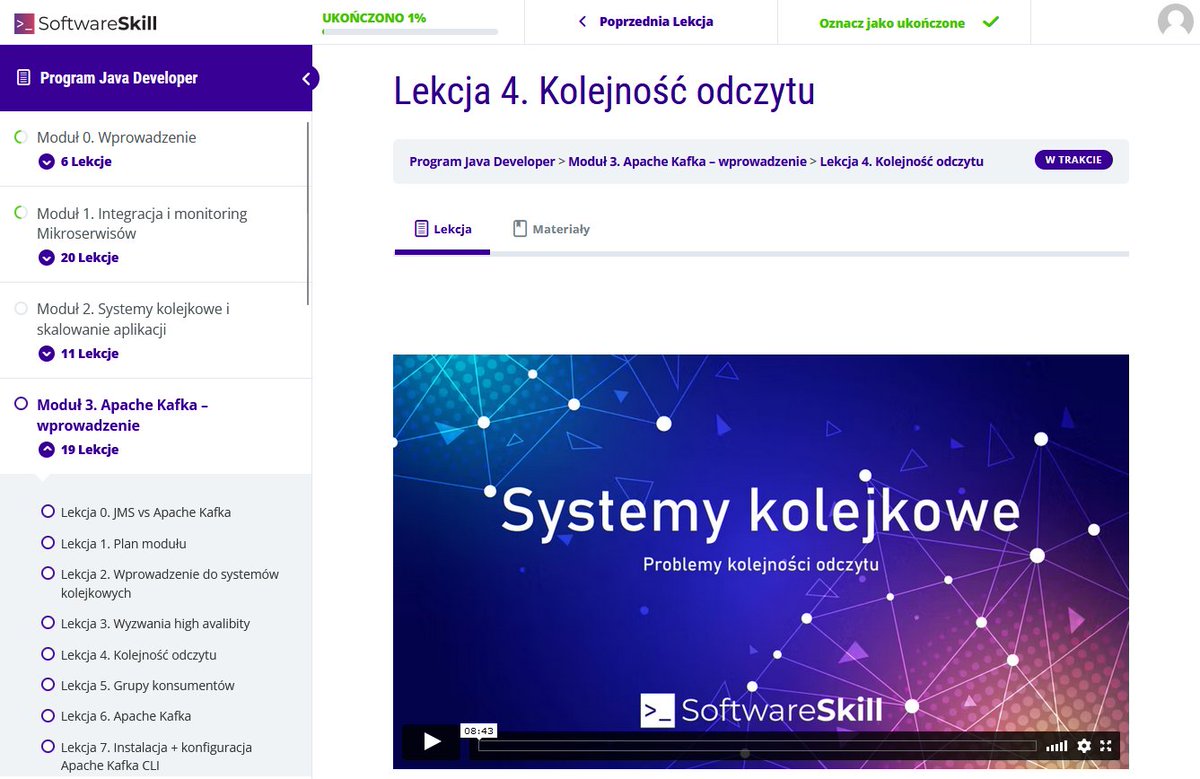
Task: Seek in the video progress bar
Action: coord(757,745)
